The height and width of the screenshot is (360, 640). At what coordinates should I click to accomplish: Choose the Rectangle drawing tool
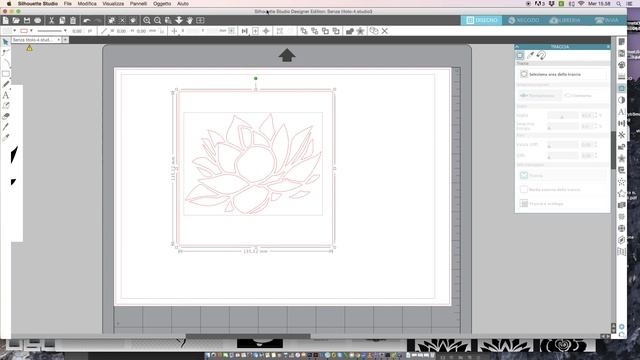coord(5,74)
